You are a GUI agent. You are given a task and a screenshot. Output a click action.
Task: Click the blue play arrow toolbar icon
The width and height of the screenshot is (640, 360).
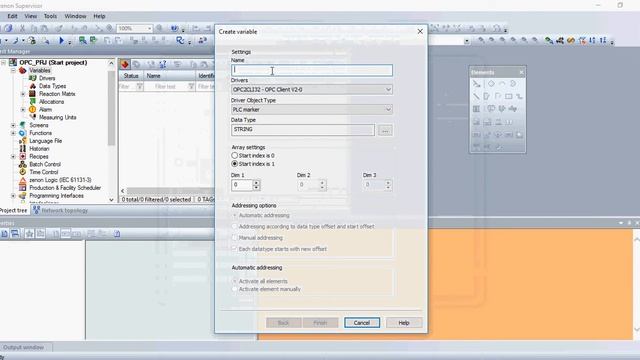(61, 40)
